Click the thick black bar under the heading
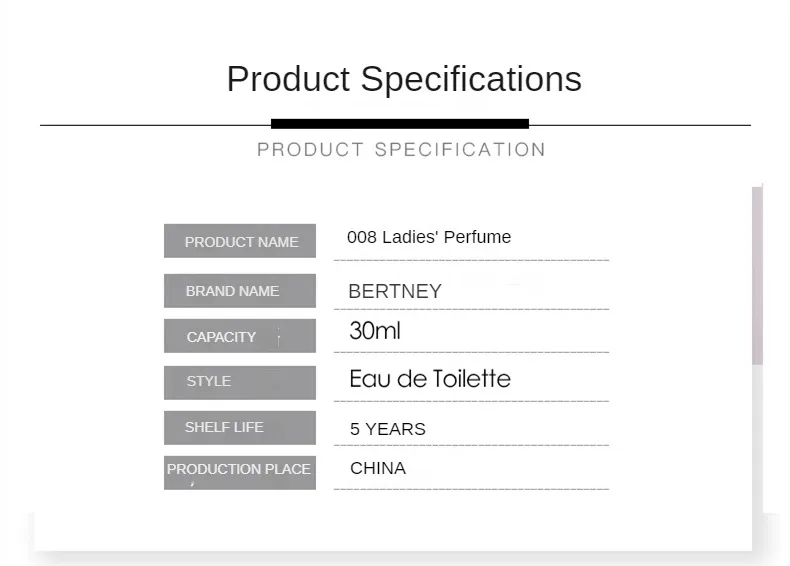 click(x=399, y=124)
